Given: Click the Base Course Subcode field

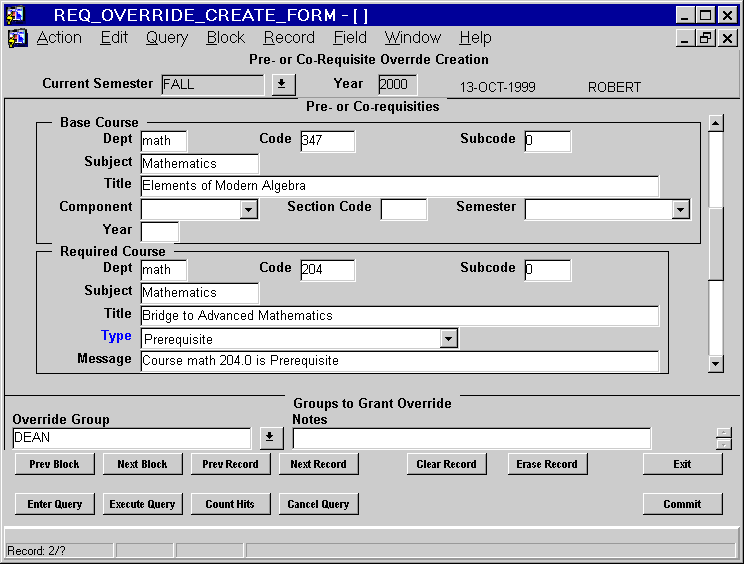Looking at the screenshot, I should tap(548, 141).
